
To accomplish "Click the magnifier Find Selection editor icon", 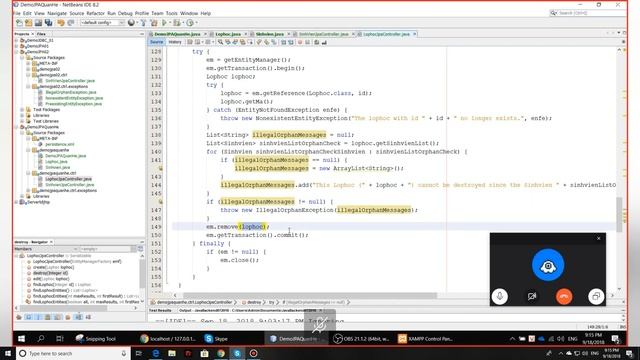I will pos(220,42).
